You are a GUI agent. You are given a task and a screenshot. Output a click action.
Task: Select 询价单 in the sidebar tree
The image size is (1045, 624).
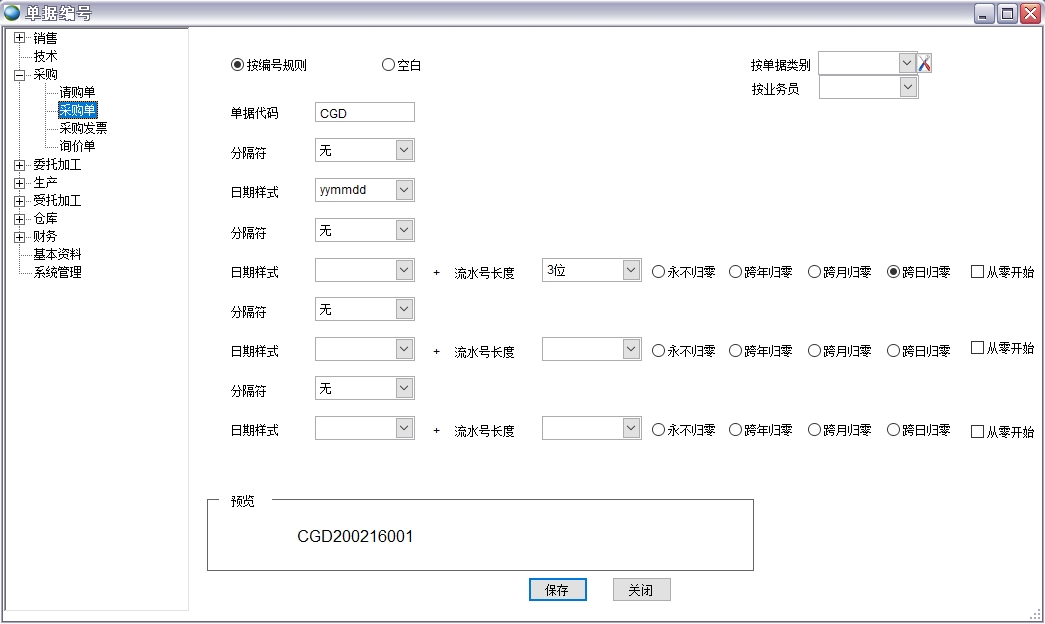[78, 146]
